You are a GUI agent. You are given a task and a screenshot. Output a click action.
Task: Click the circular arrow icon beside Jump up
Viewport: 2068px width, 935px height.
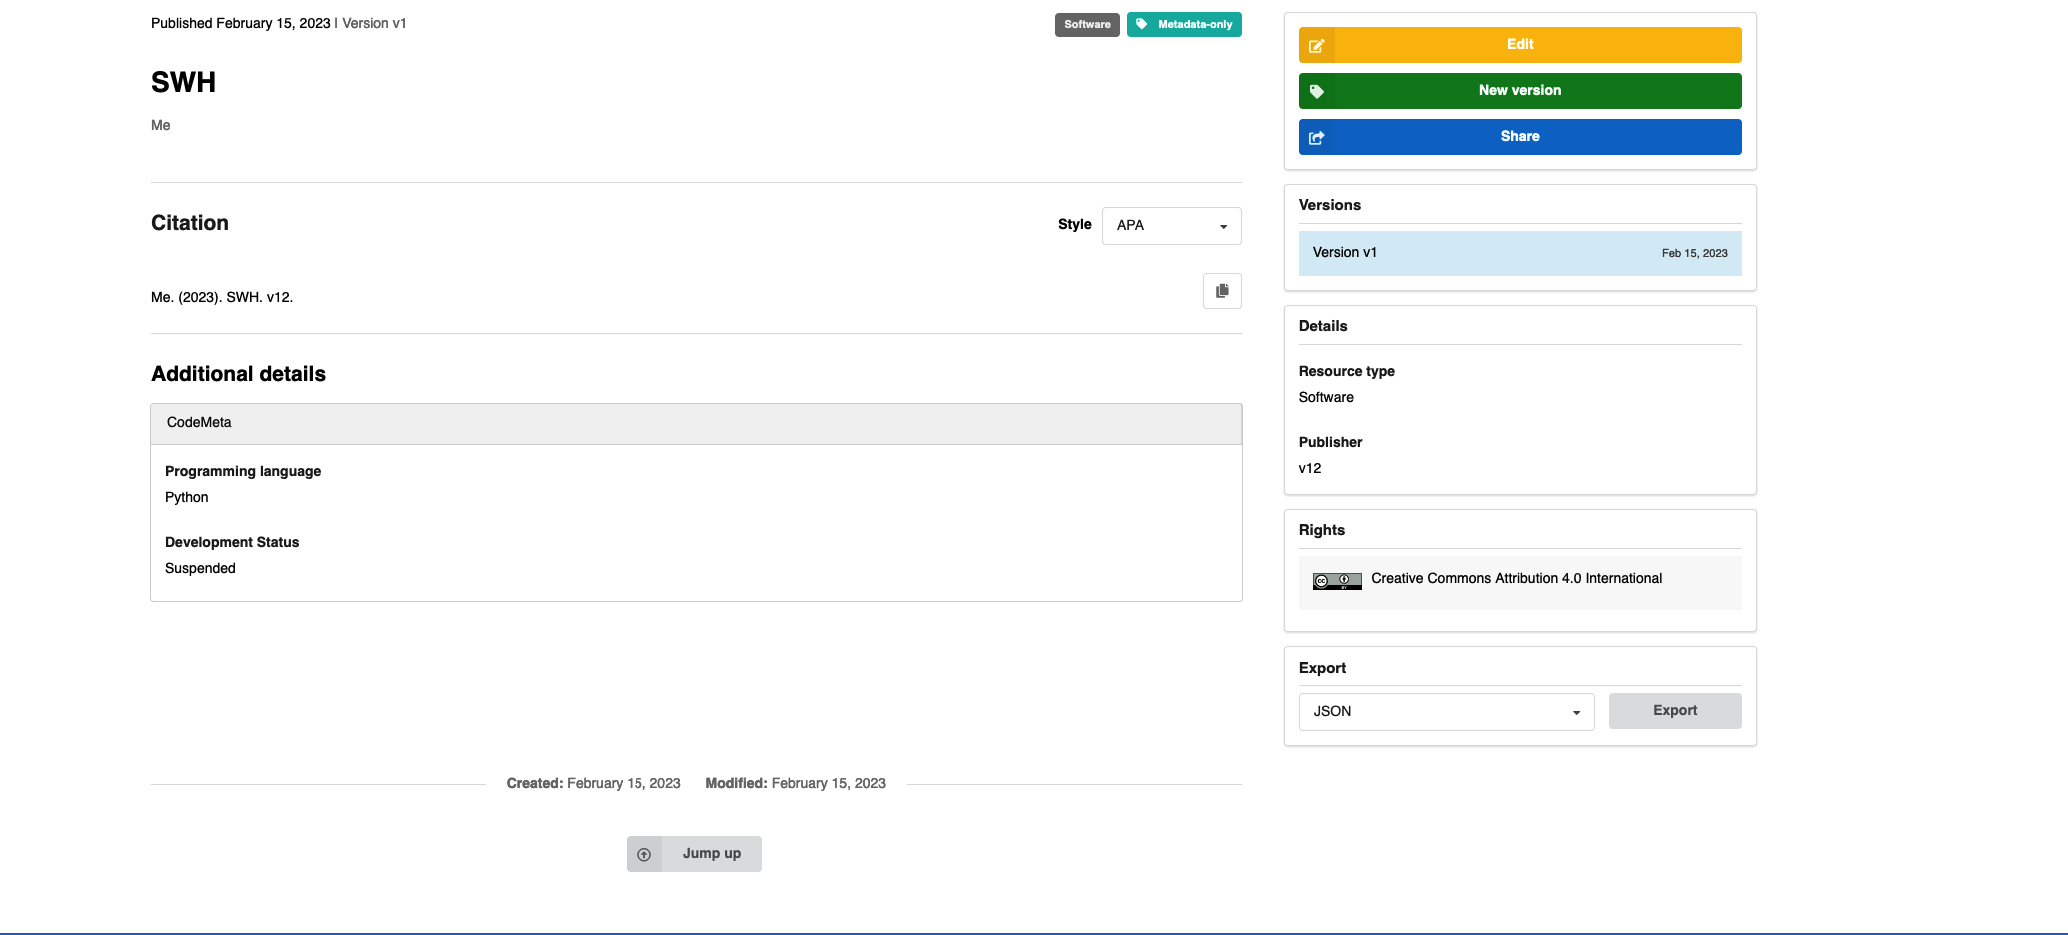pos(644,854)
